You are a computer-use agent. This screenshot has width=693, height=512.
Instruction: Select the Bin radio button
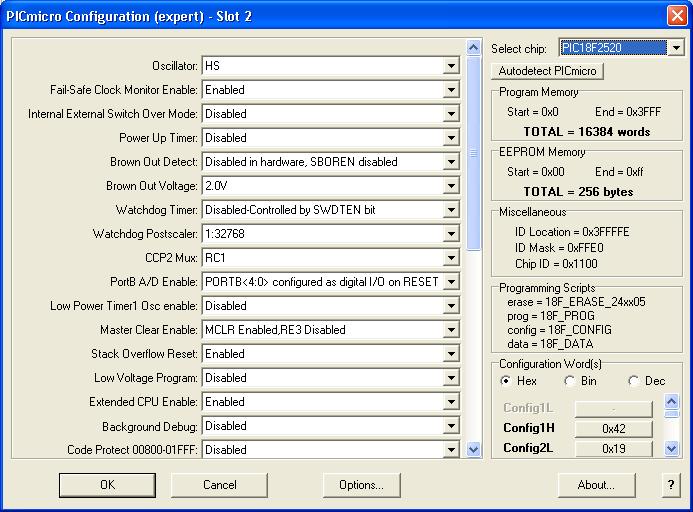(570, 381)
